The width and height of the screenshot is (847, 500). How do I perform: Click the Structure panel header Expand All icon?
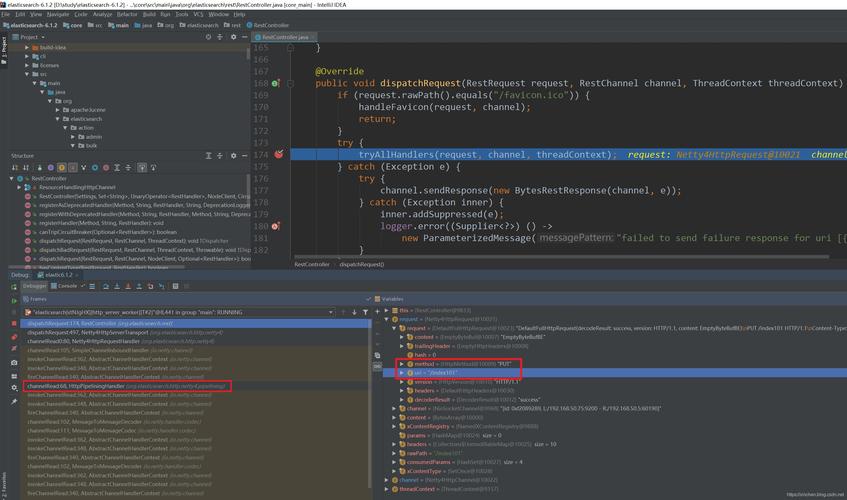coord(209,156)
